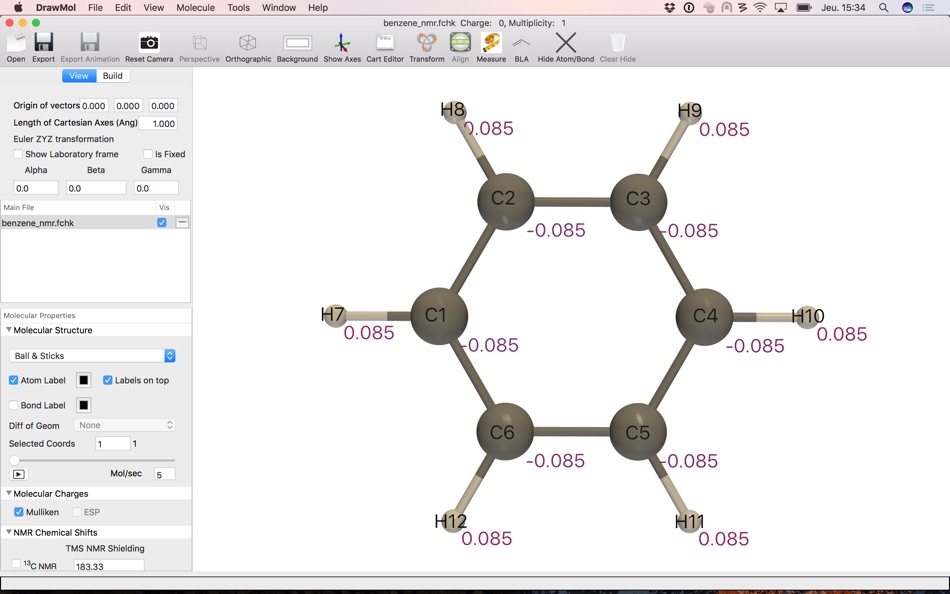
Task: Click Hide Atom/Bond icon
Action: tap(566, 43)
